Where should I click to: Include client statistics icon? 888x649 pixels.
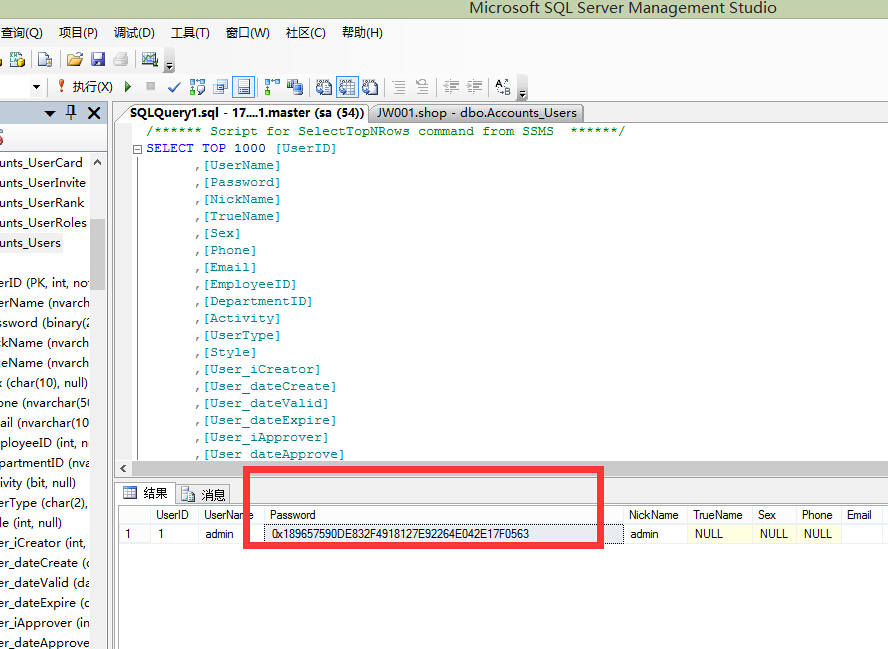point(294,87)
